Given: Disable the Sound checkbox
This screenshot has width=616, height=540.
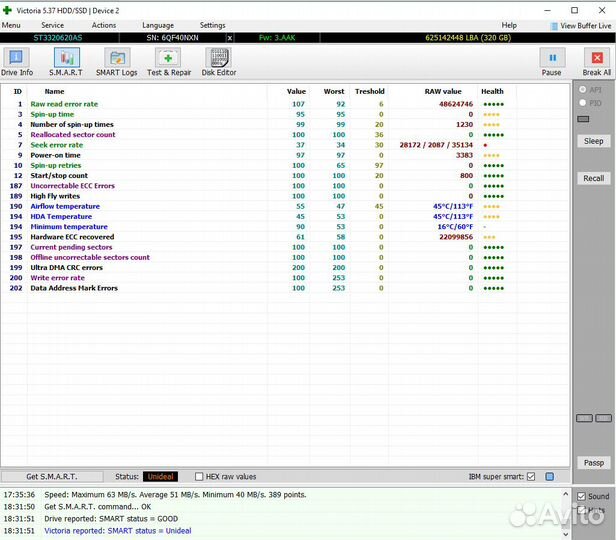Looking at the screenshot, I should 582,496.
